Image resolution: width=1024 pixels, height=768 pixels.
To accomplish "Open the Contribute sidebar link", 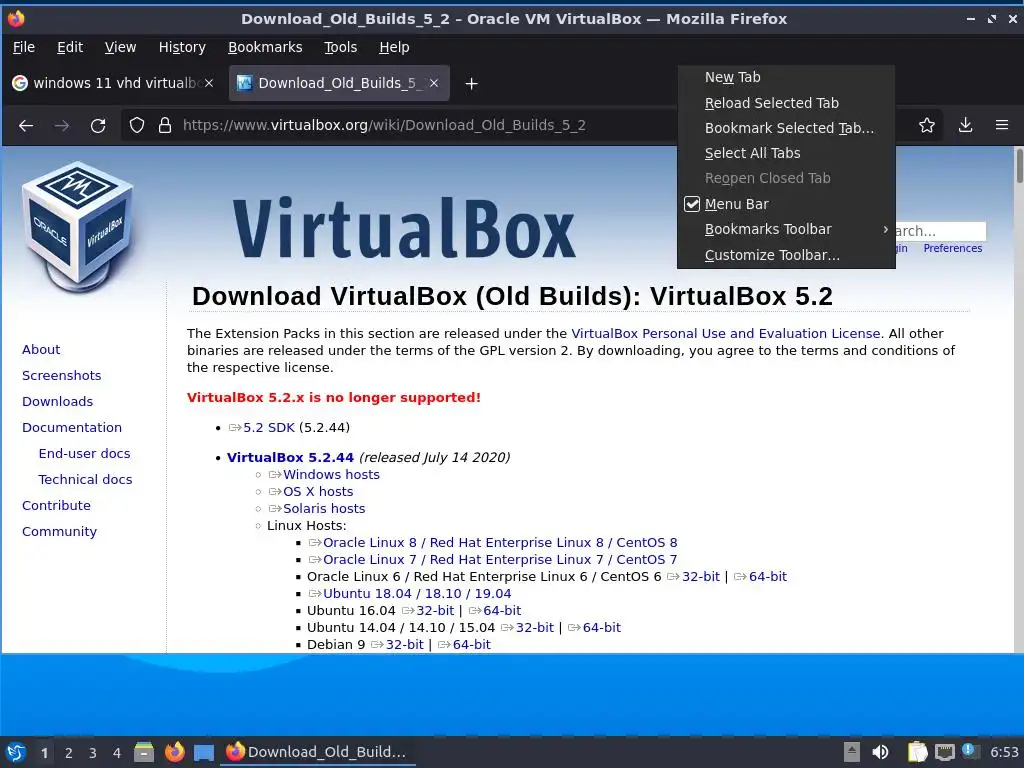I will pyautogui.click(x=56, y=505).
